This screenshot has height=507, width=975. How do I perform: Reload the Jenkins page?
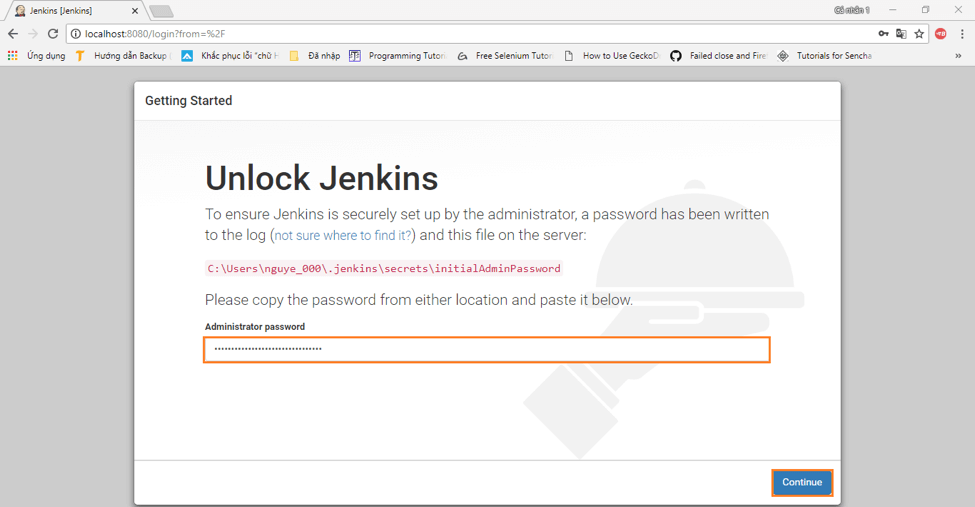pyautogui.click(x=53, y=33)
